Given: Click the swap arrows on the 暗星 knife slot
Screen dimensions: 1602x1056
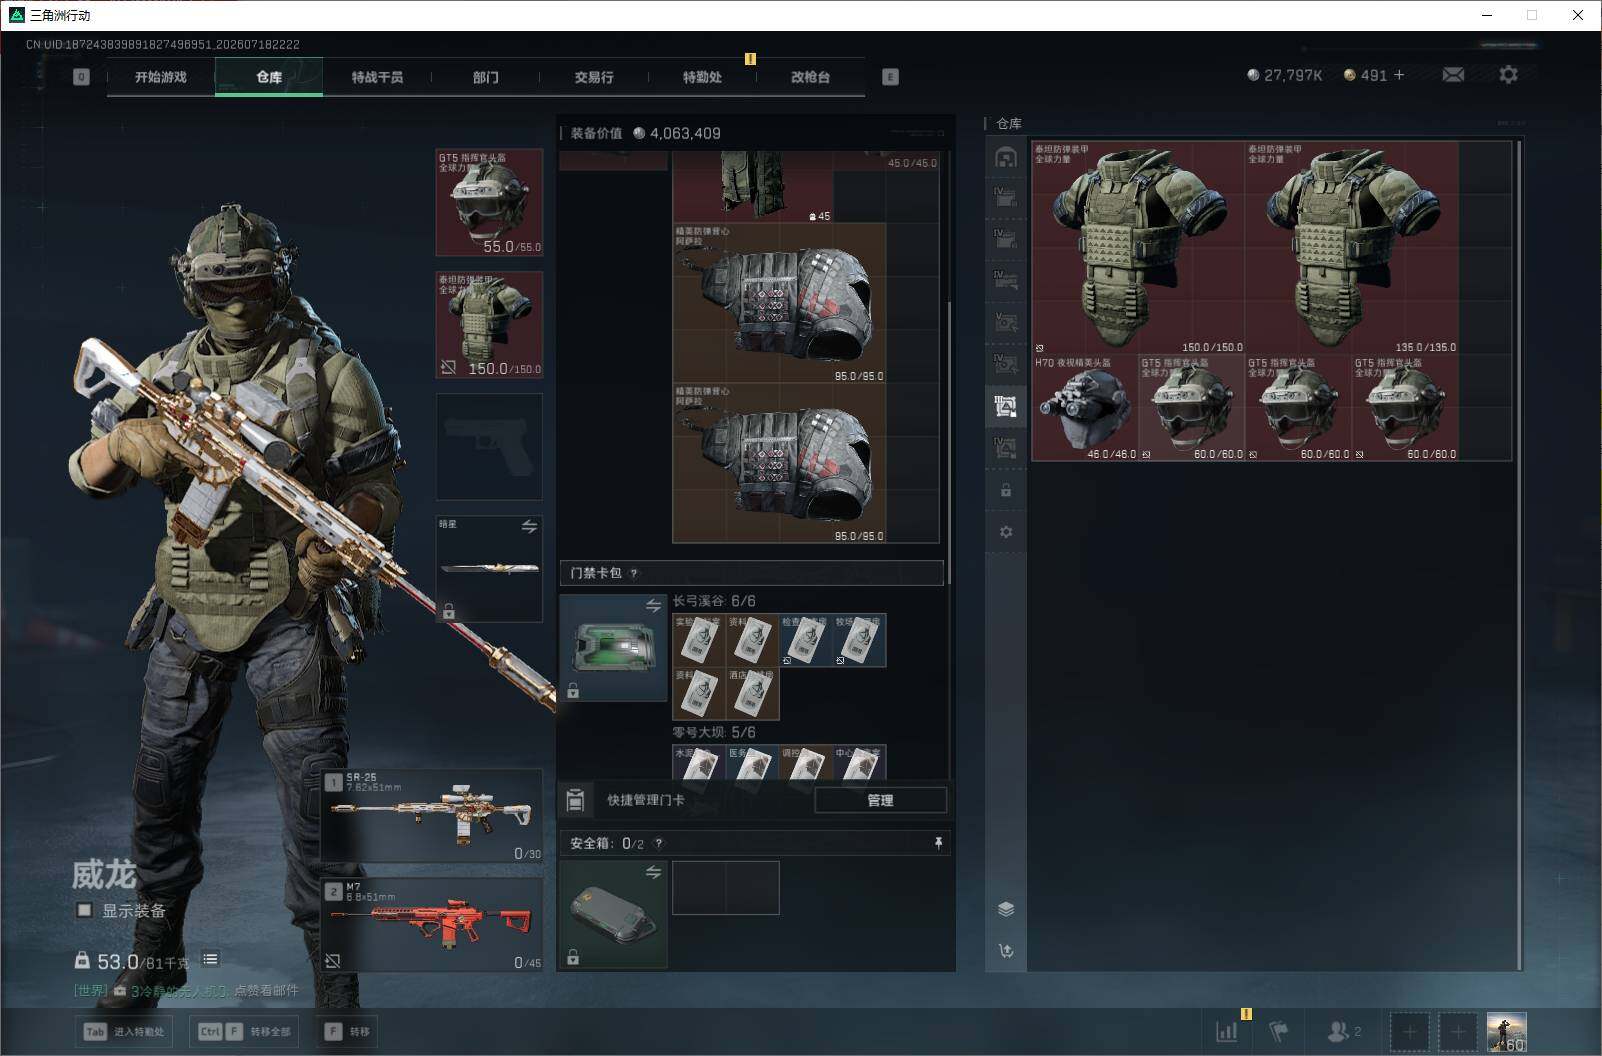Looking at the screenshot, I should [x=529, y=527].
